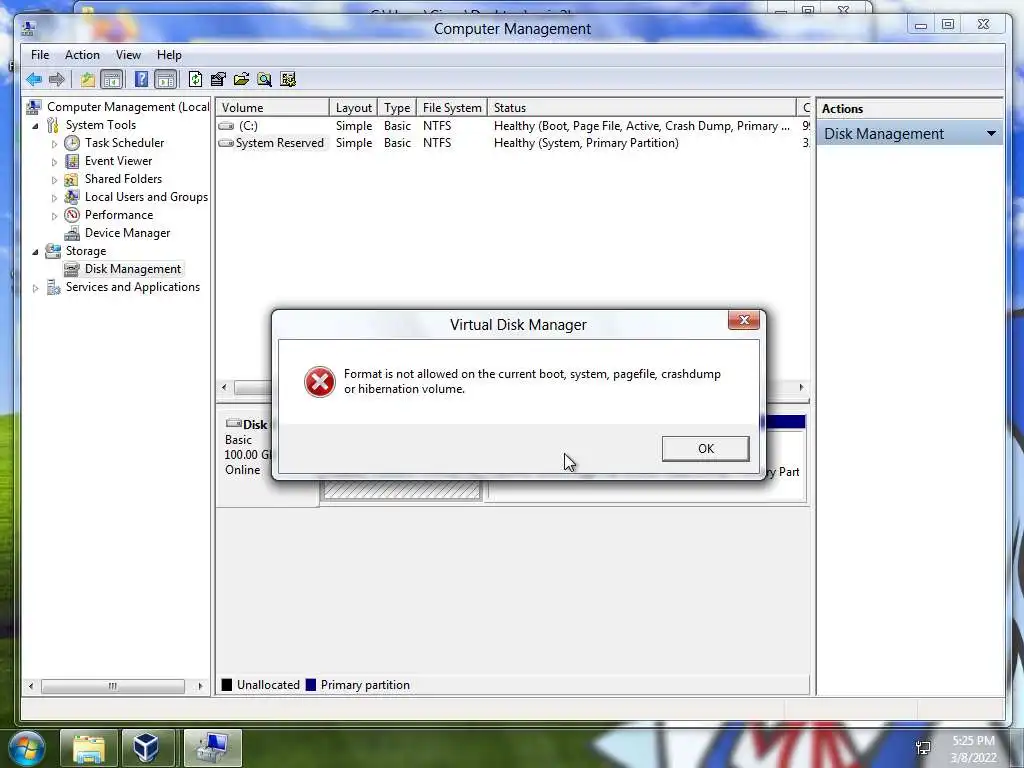Image resolution: width=1024 pixels, height=768 pixels.
Task: Select the Local Users and Groups icon
Action: tap(72, 197)
